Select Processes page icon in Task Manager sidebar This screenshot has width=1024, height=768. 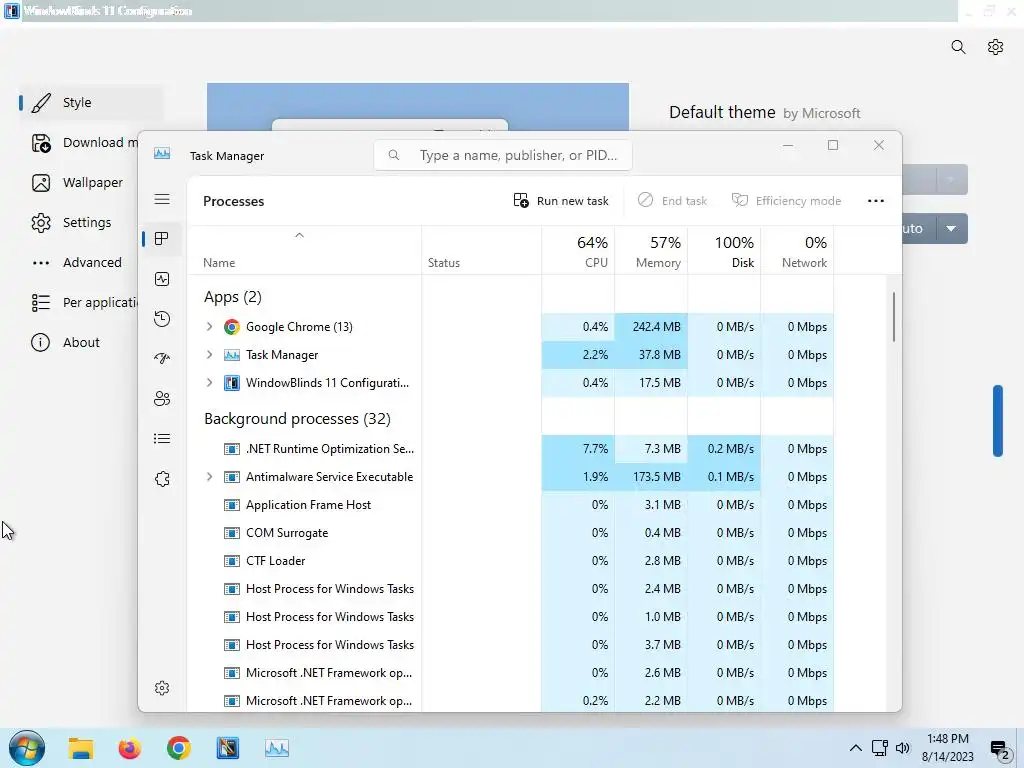point(162,239)
